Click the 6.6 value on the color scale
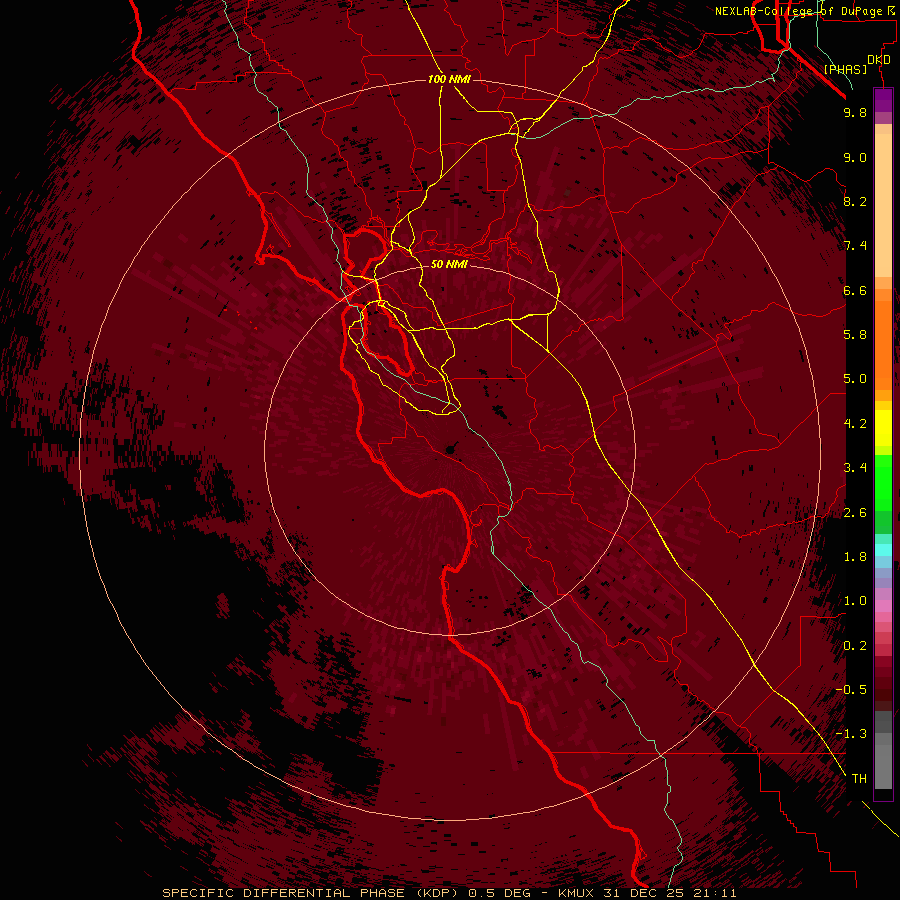Screen dimensions: 900x900 pos(855,290)
